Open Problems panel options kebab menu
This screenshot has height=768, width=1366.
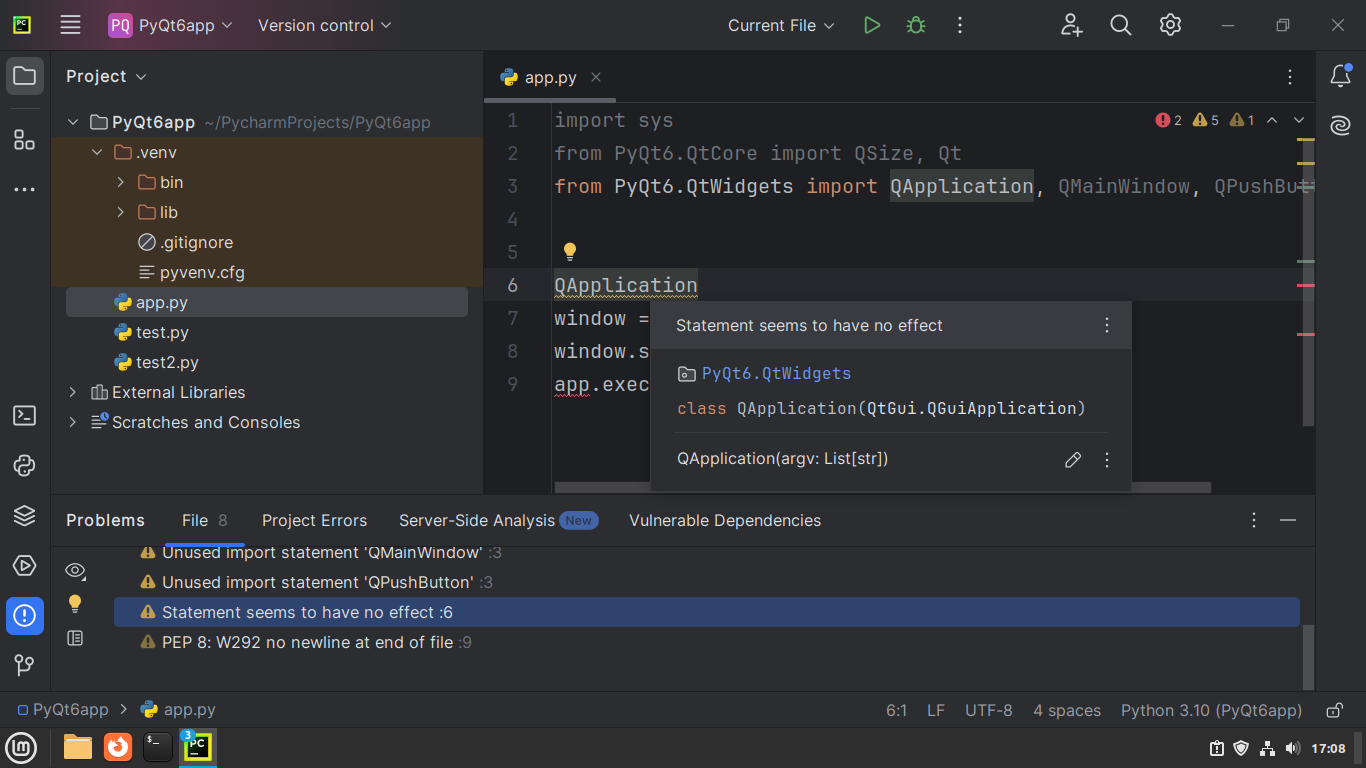click(1254, 520)
